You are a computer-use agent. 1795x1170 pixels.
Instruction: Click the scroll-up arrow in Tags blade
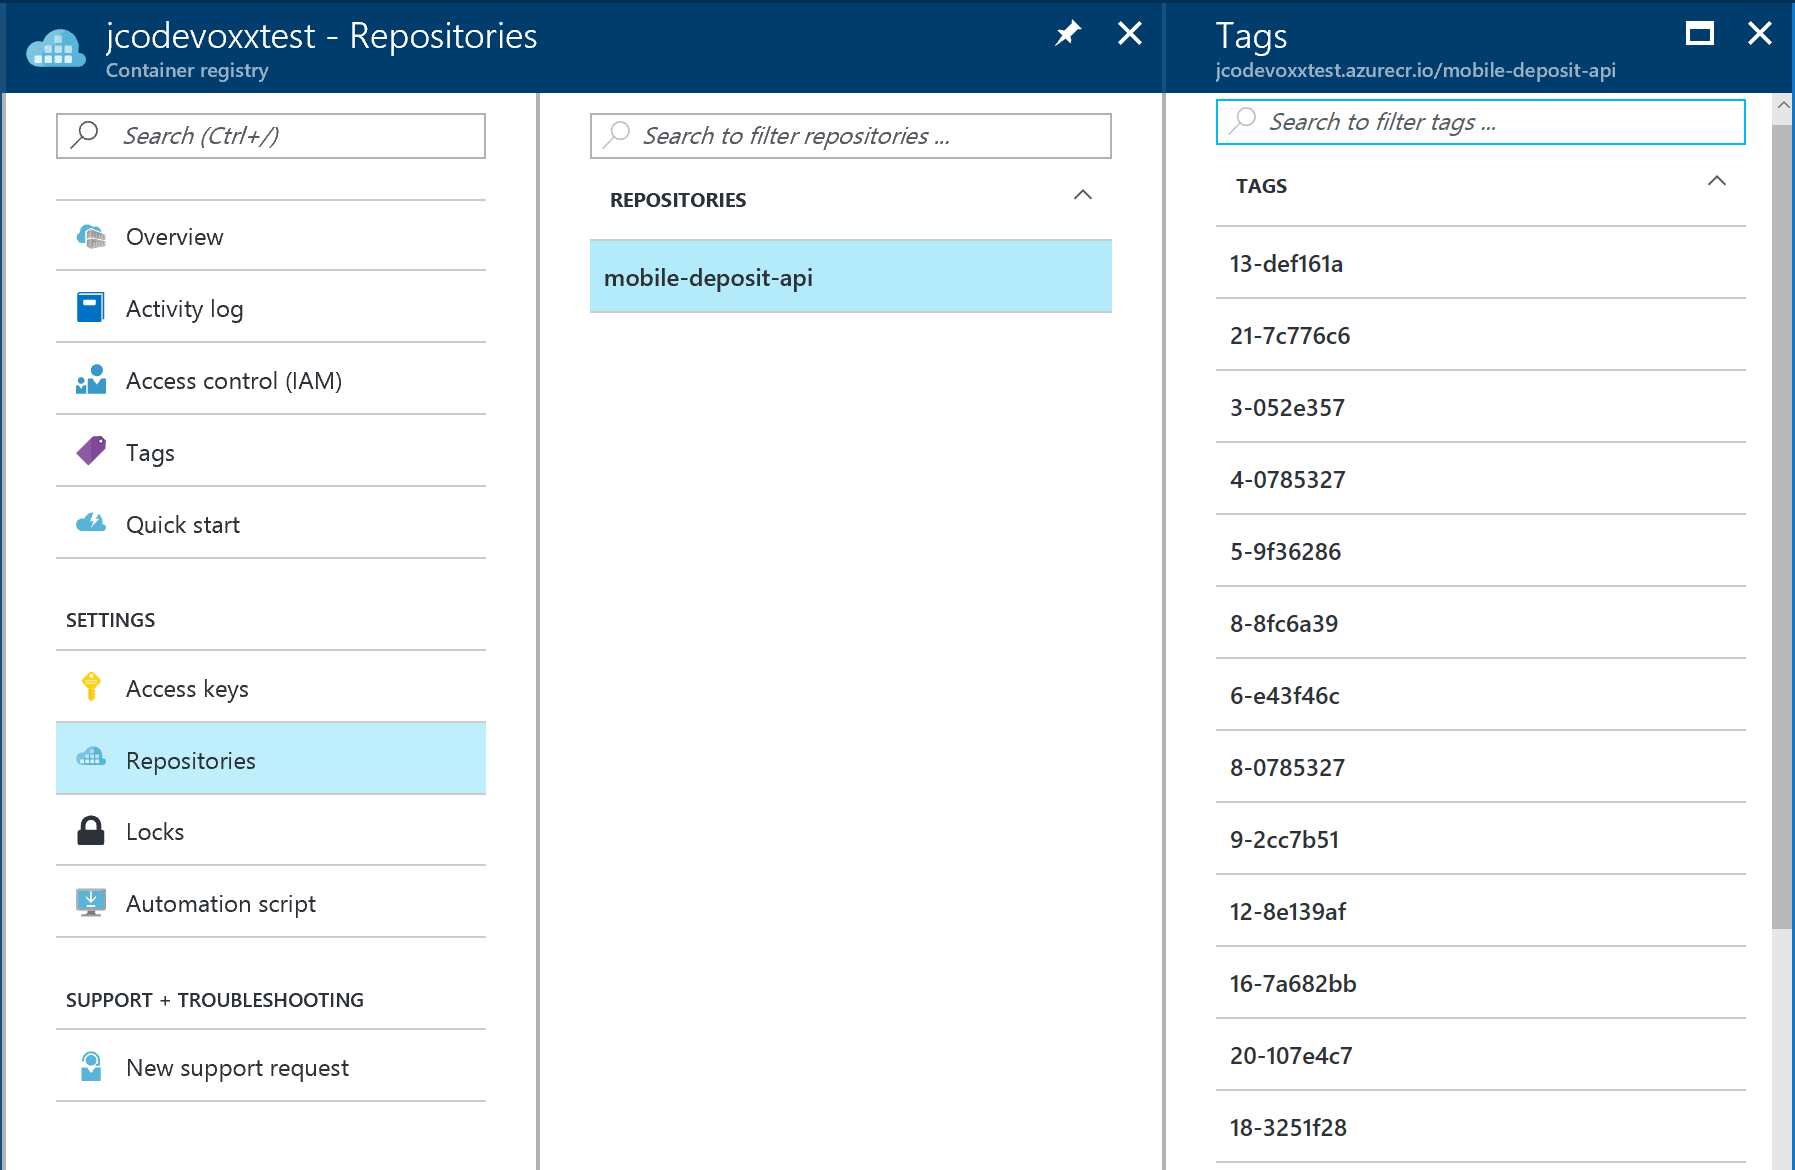(x=1783, y=104)
